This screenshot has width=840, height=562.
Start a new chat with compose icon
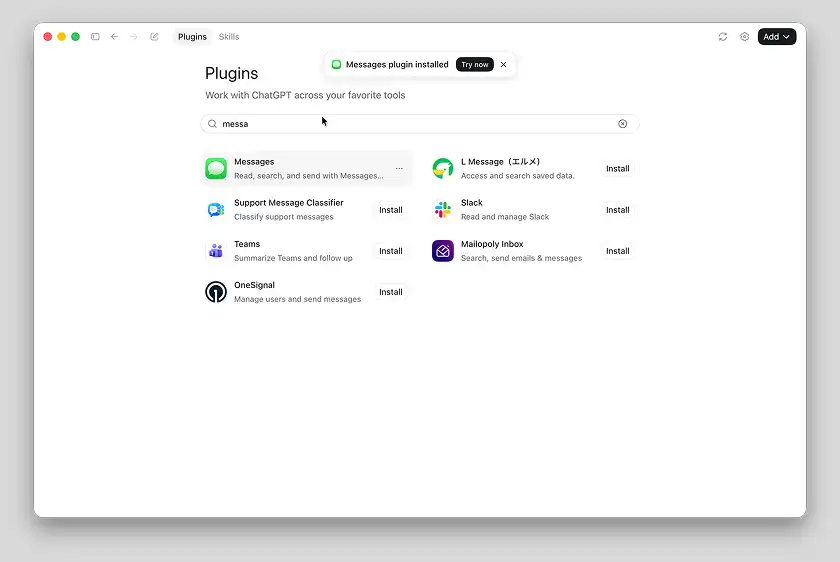pyautogui.click(x=154, y=36)
